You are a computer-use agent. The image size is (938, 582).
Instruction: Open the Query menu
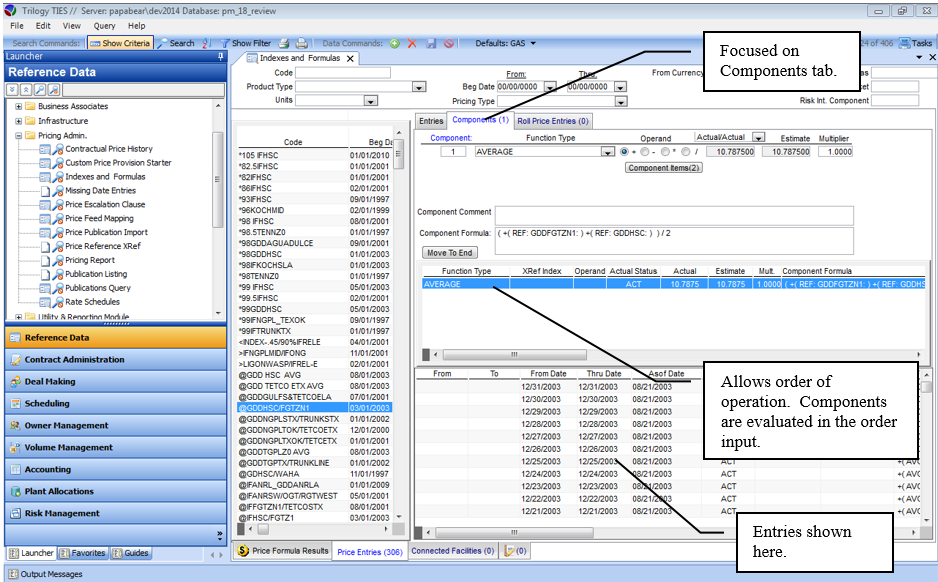point(104,25)
